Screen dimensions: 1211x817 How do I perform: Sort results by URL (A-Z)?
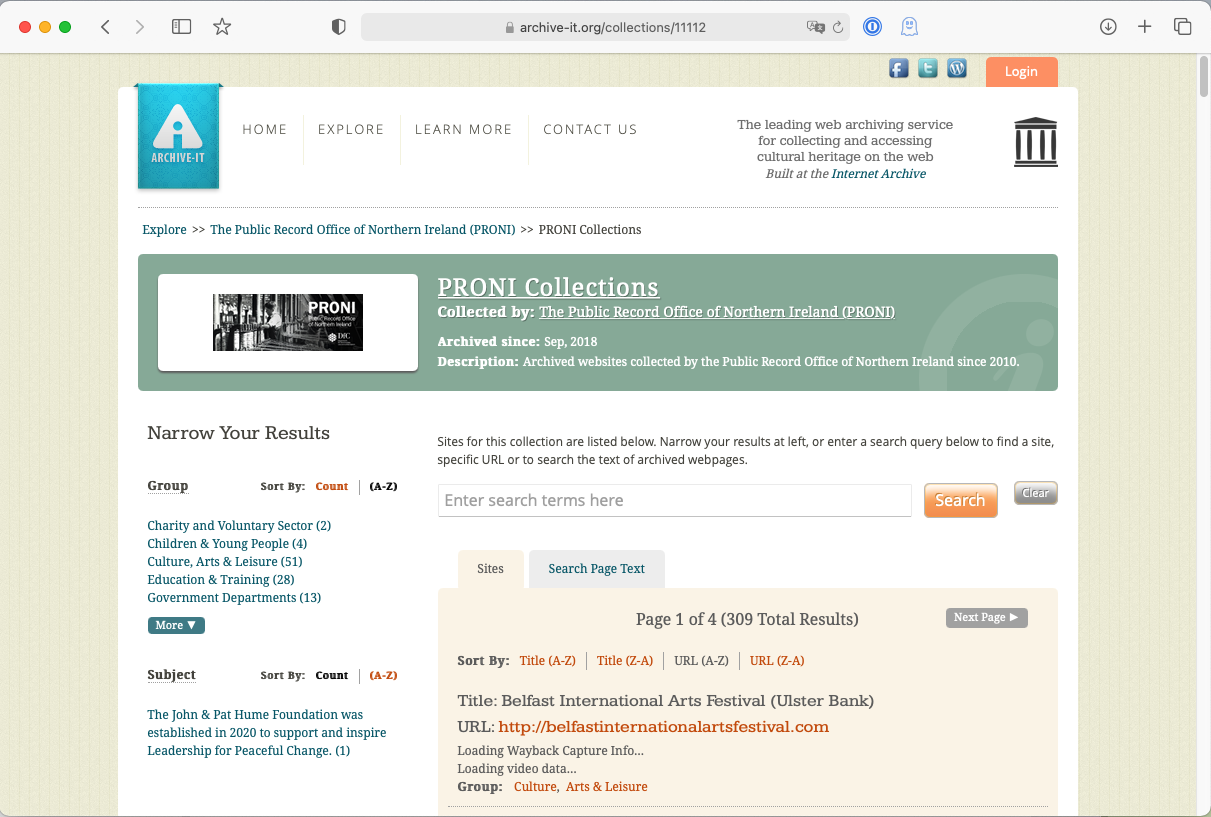click(x=701, y=661)
